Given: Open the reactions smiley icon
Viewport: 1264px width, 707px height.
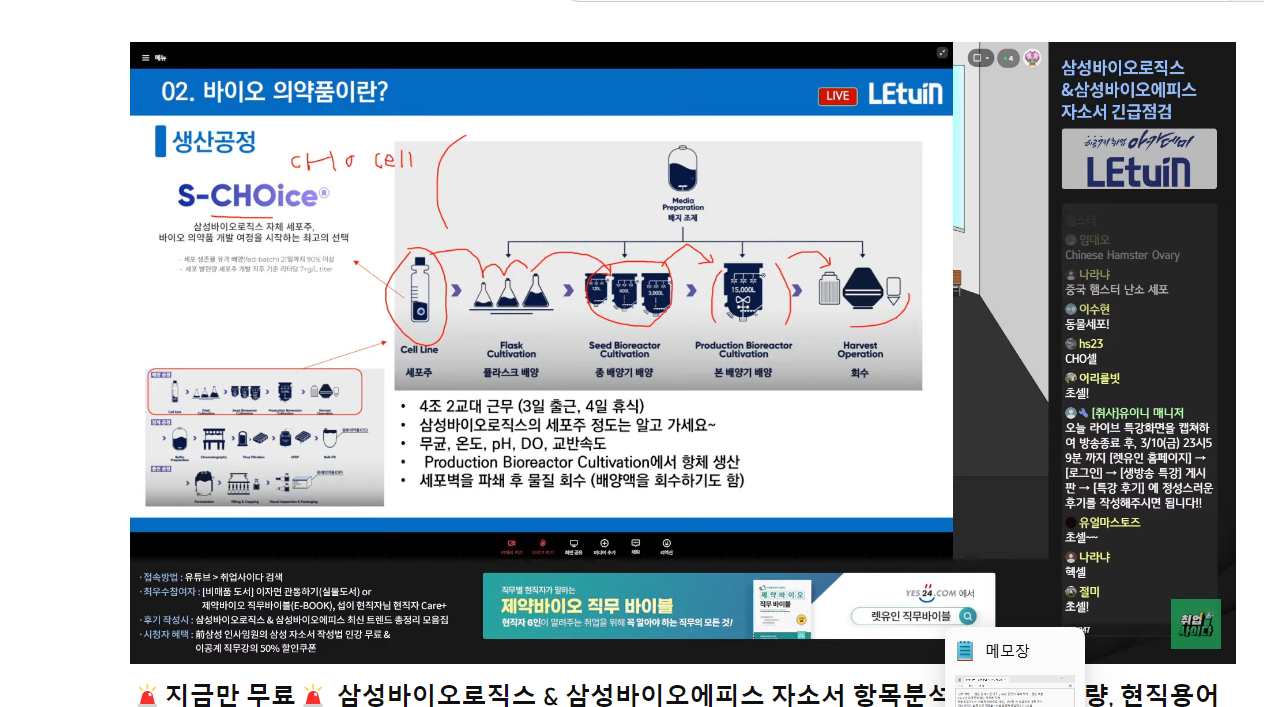Looking at the screenshot, I should point(667,545).
